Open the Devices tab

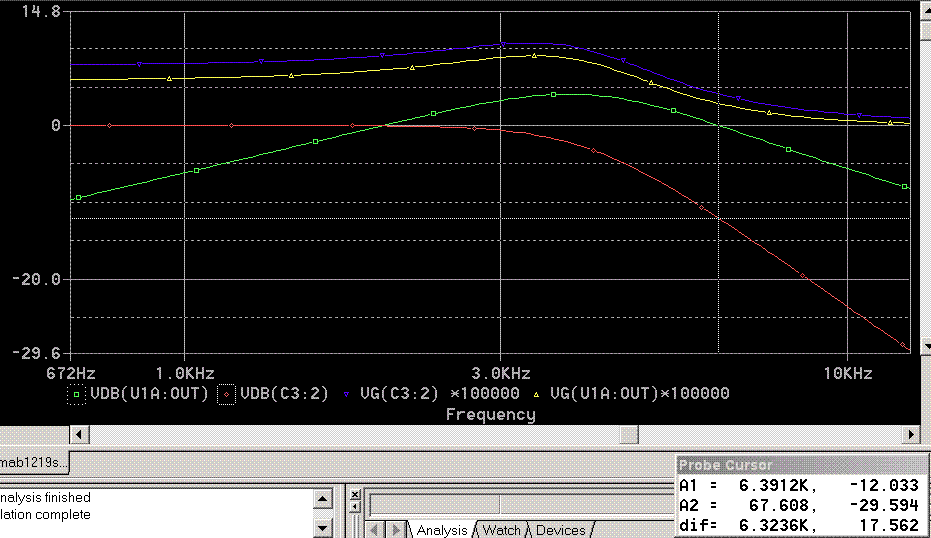point(560,530)
